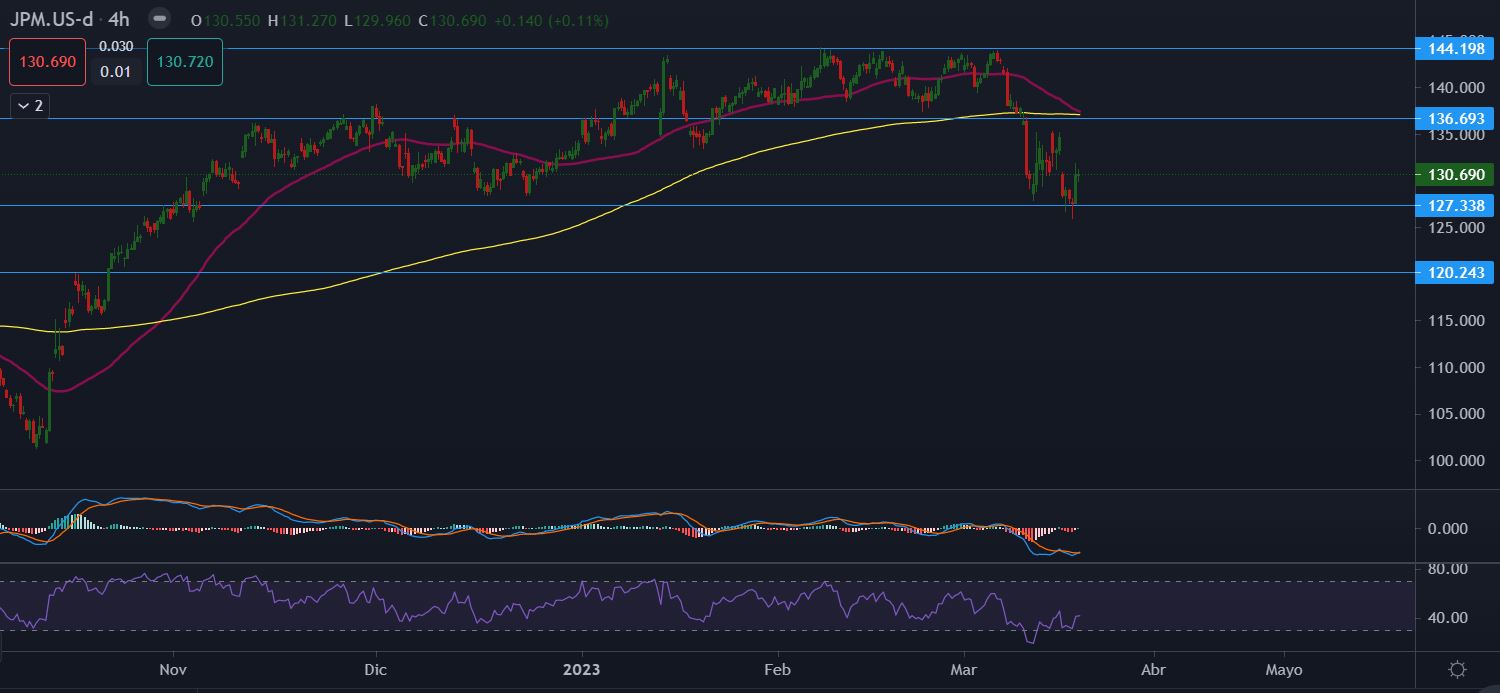Select the 127.338 horizontal line price label
The image size is (1500, 693).
pyautogui.click(x=1456, y=205)
